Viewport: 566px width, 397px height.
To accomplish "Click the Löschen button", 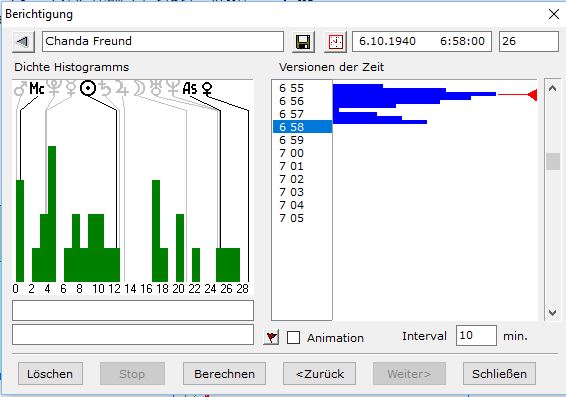I will coord(50,374).
